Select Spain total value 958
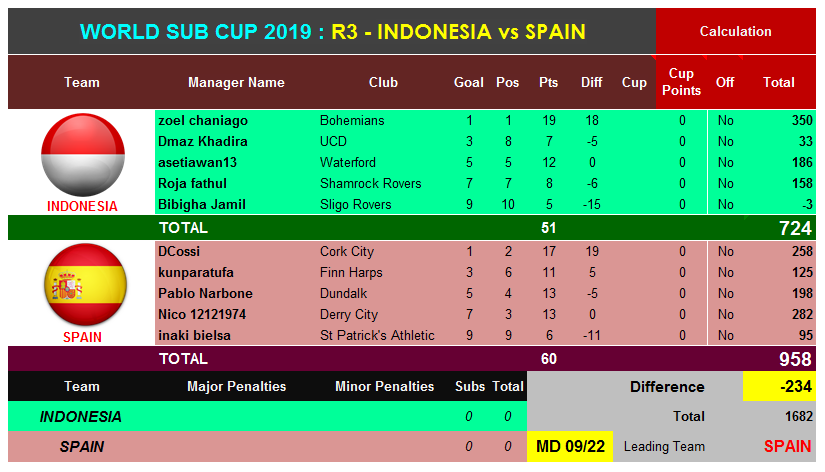 tap(795, 359)
